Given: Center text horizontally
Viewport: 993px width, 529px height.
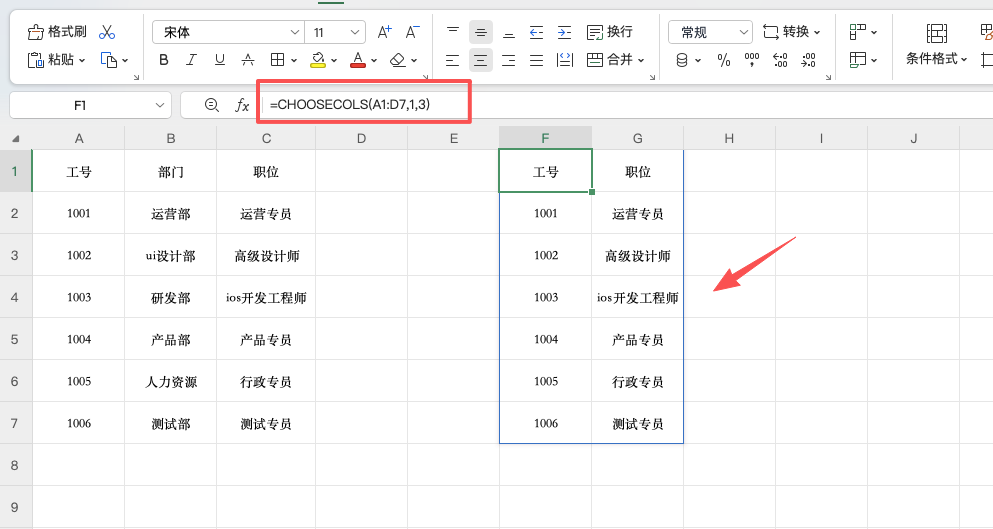Looking at the screenshot, I should (481, 60).
